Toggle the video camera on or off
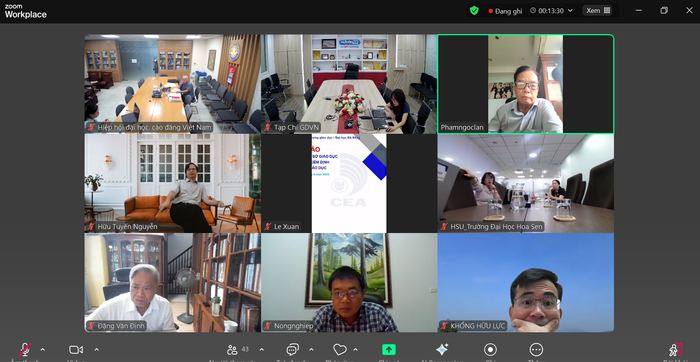Viewport: 700px width, 362px height. (76, 350)
